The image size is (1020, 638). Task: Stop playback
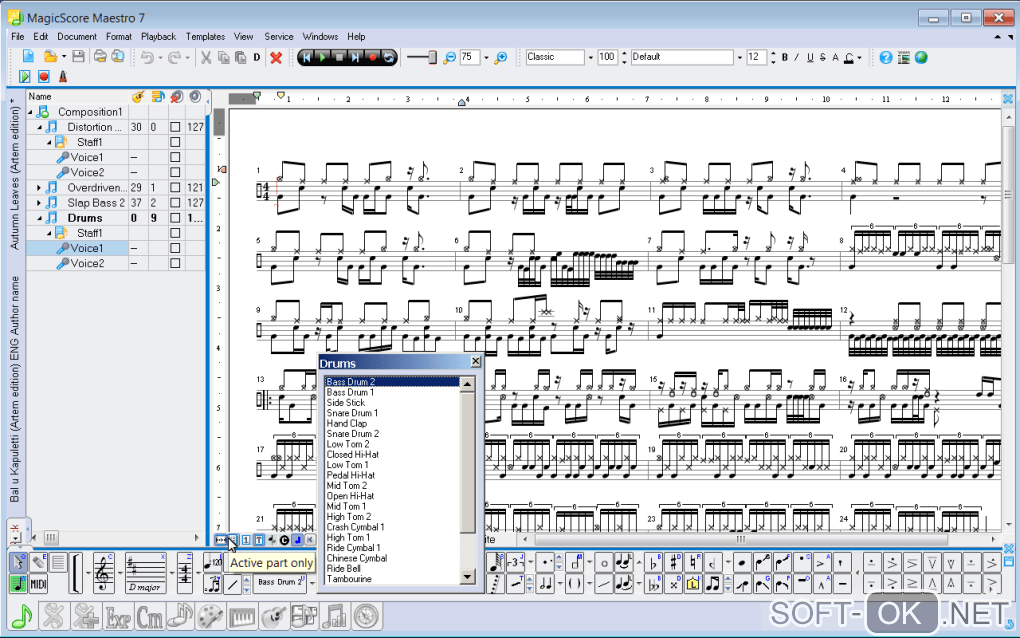[339, 57]
